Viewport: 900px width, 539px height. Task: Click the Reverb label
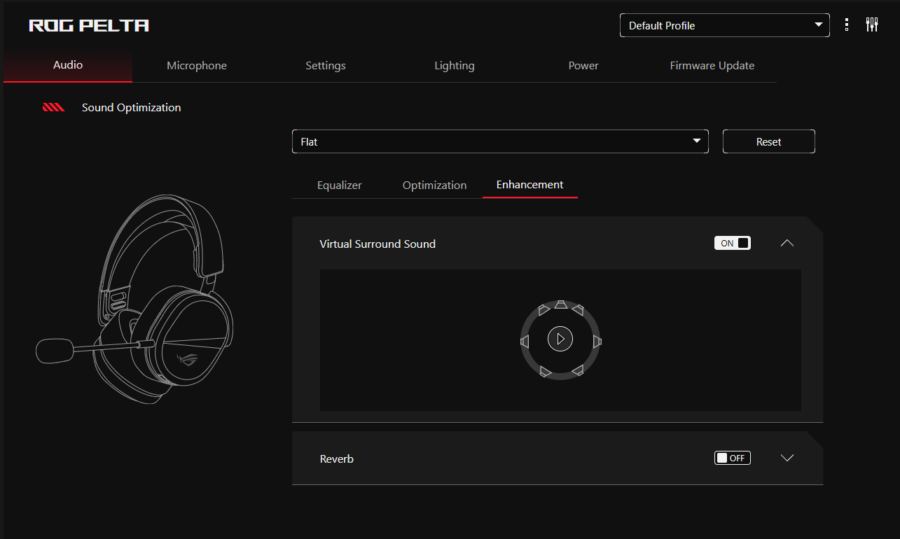(336, 459)
